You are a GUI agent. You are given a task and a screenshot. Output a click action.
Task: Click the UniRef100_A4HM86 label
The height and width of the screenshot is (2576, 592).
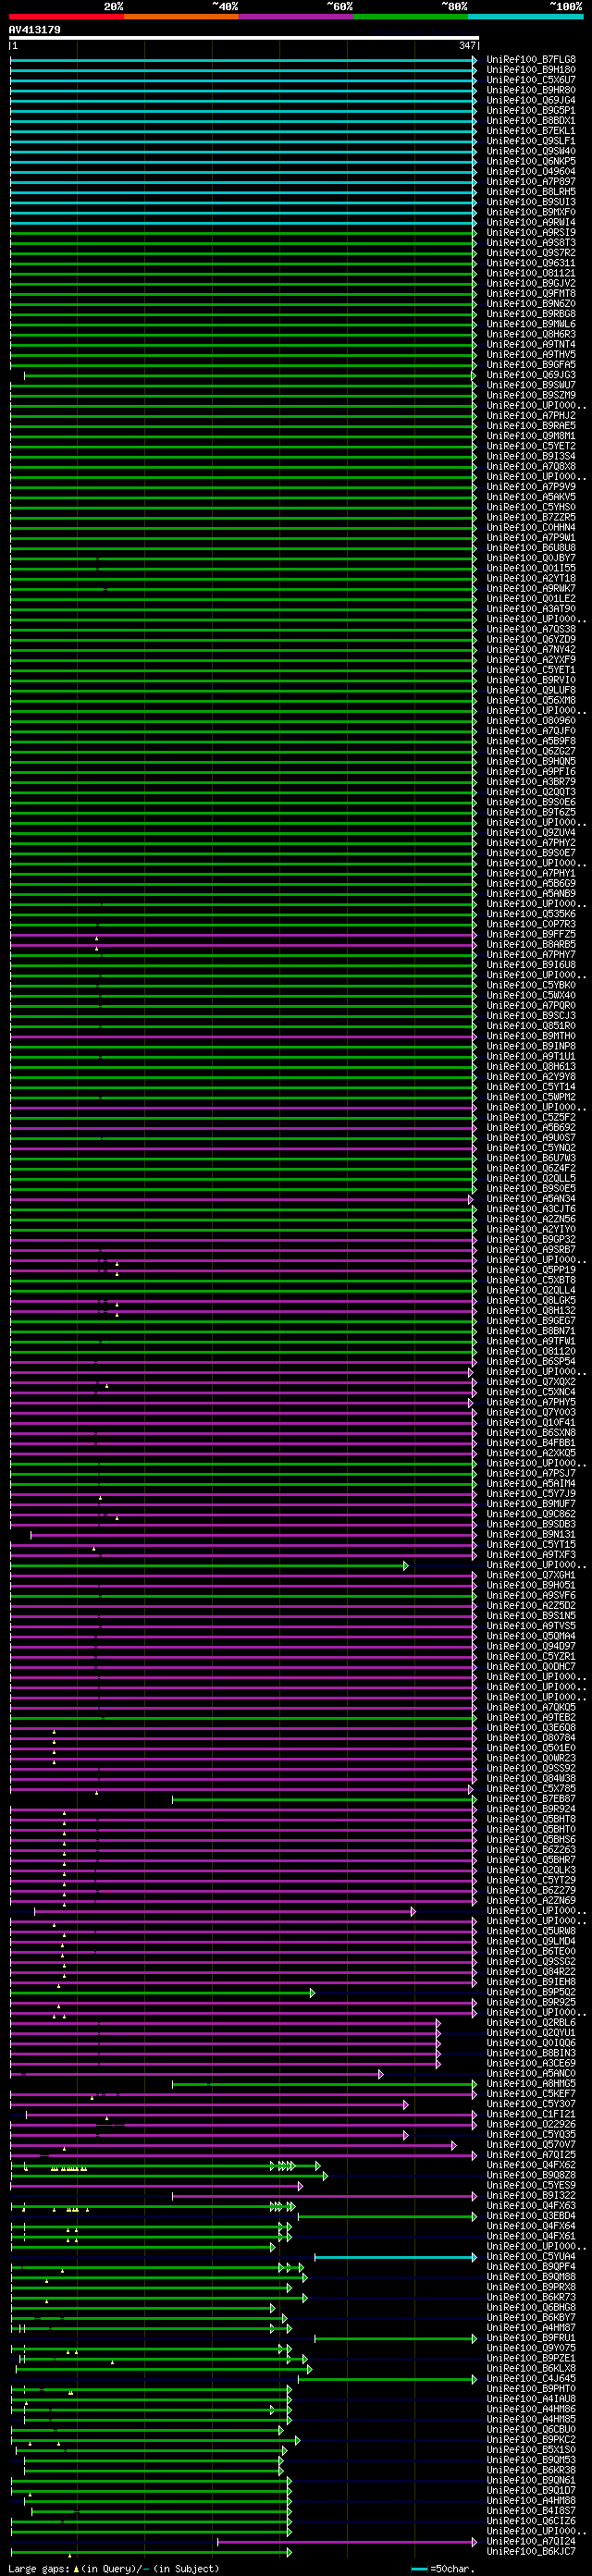click(x=531, y=2409)
